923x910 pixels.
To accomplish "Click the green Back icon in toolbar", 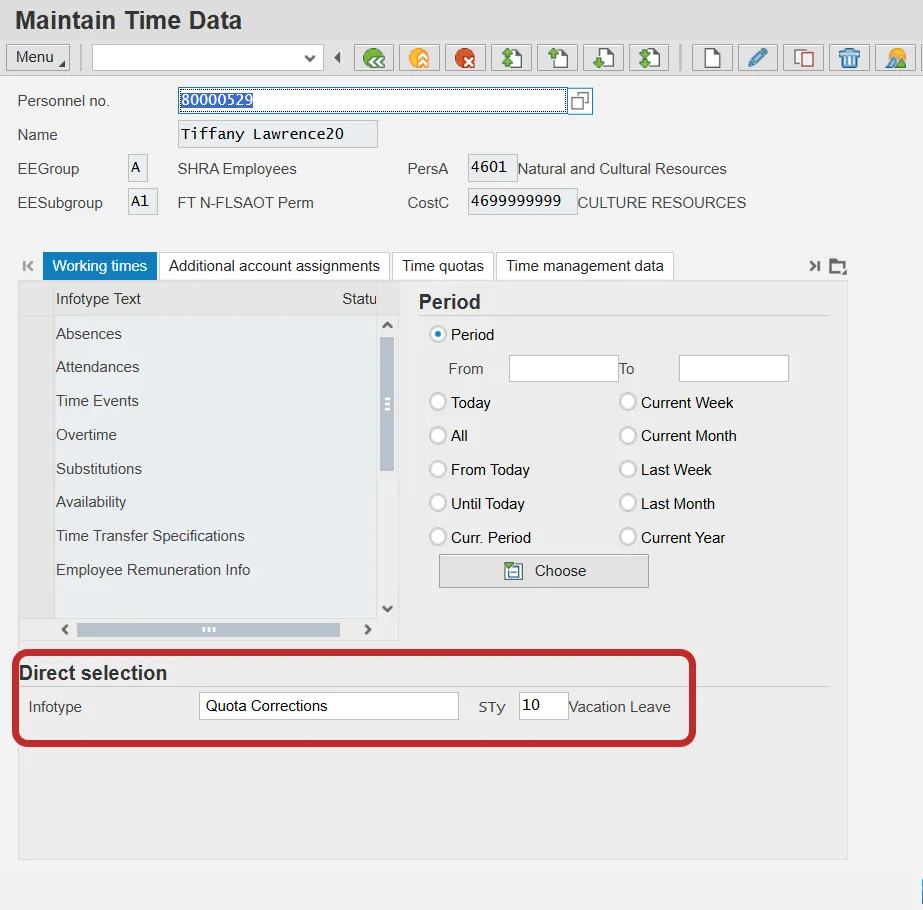I will point(374,58).
